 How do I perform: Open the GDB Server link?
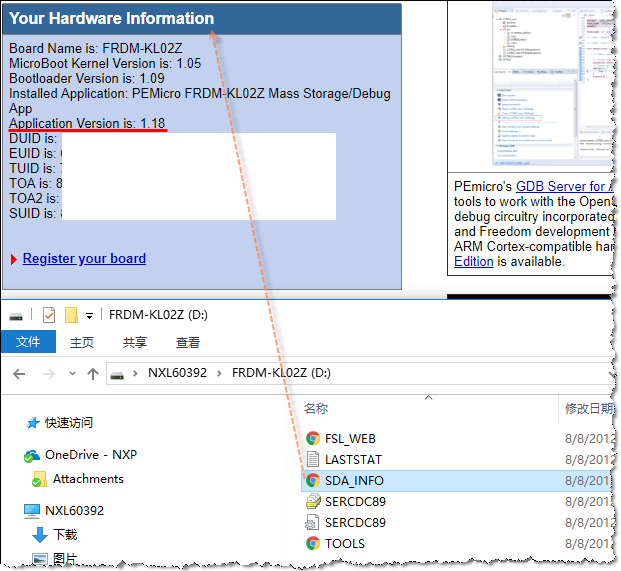click(564, 186)
